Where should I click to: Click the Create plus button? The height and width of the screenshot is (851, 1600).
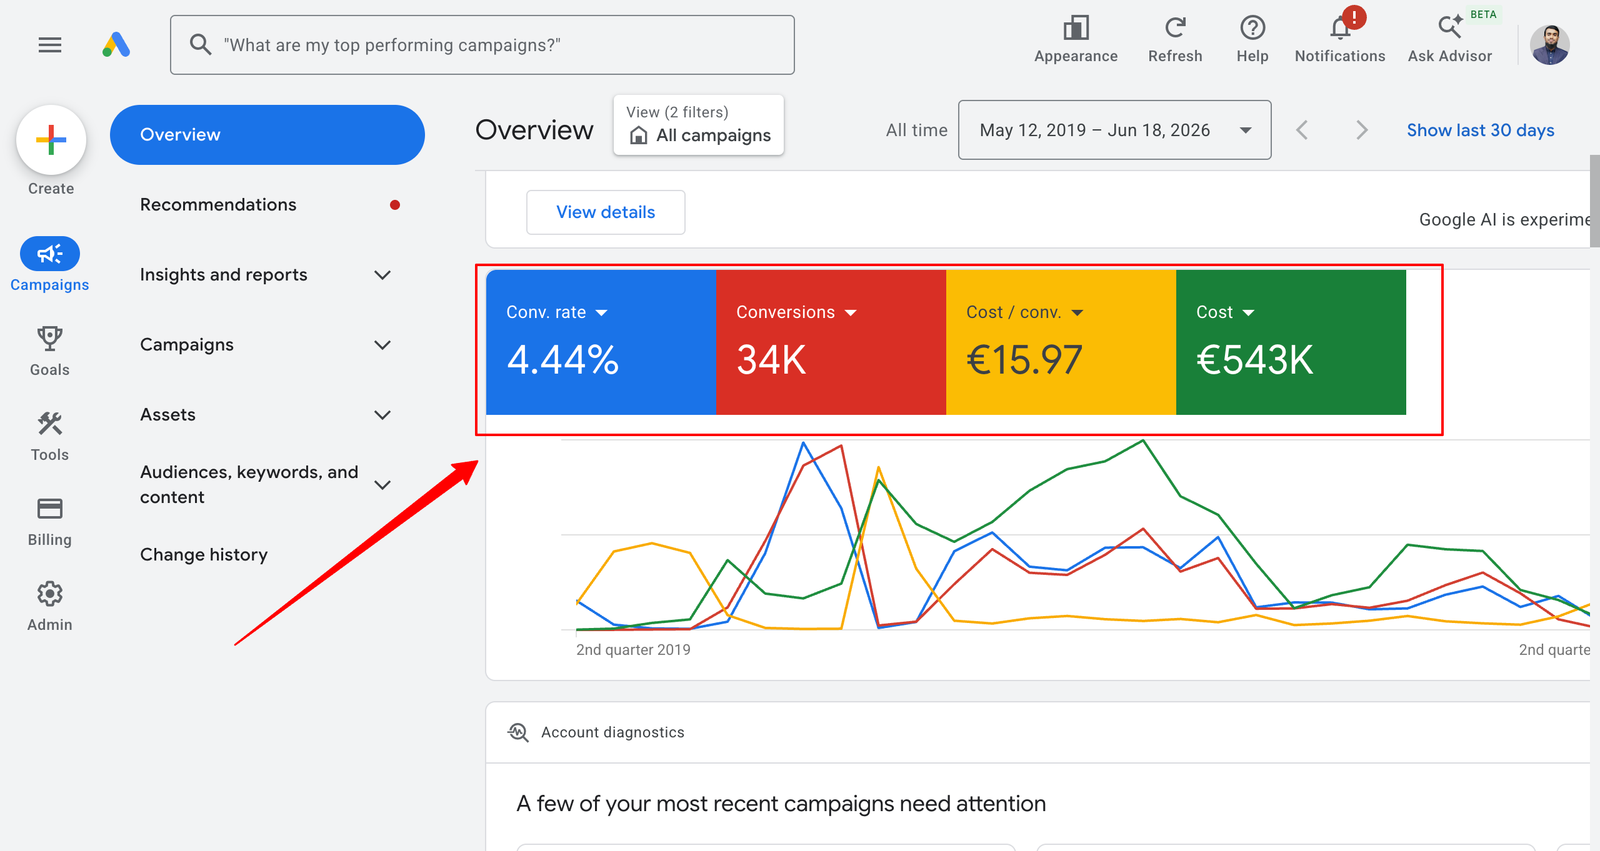tap(51, 140)
